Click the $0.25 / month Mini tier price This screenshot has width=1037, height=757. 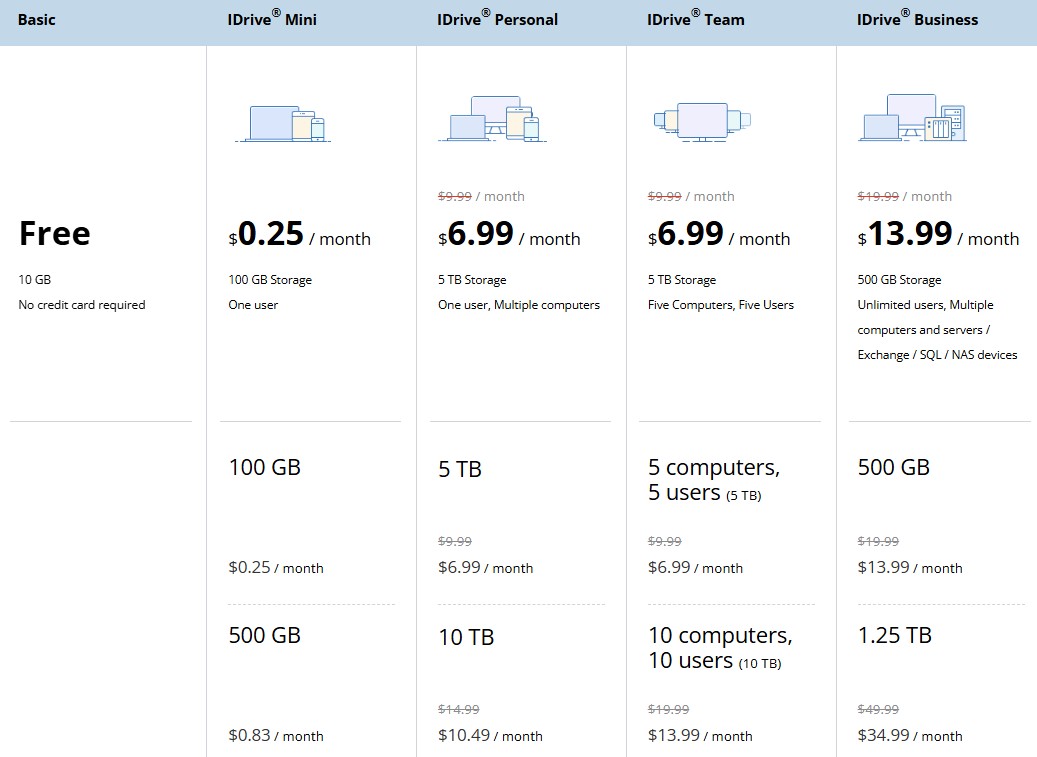[x=276, y=568]
